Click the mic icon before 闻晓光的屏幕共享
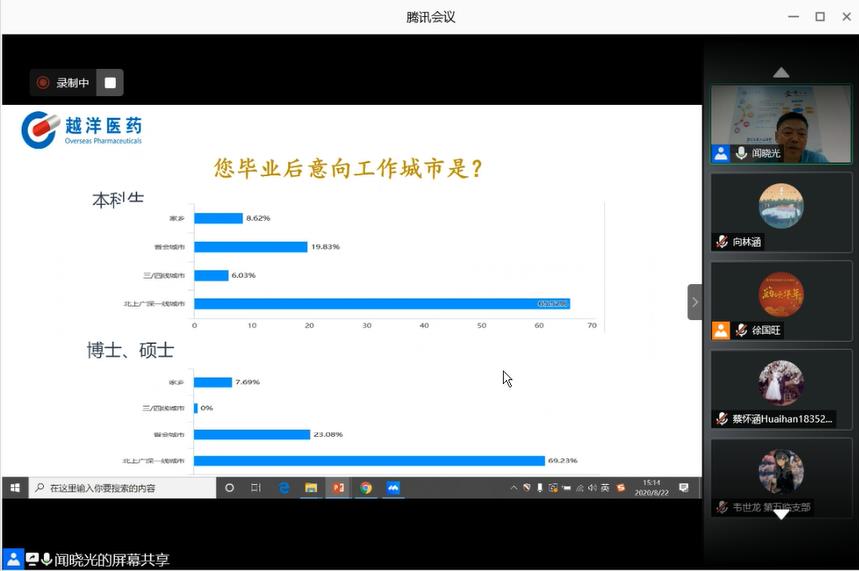This screenshot has width=859, height=571. pyautogui.click(x=47, y=559)
